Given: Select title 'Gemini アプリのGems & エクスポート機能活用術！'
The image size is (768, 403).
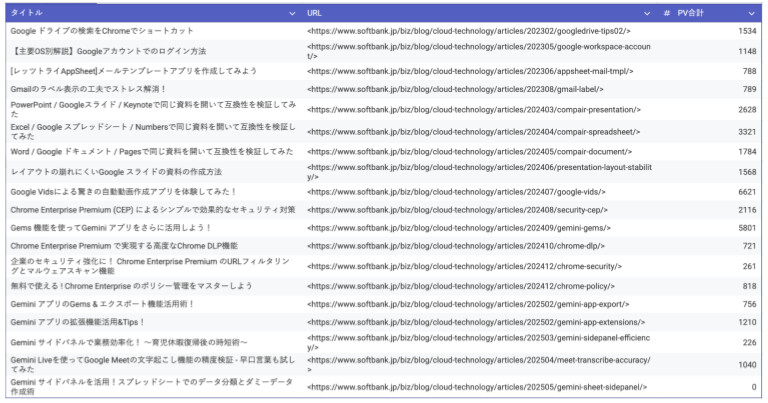Looking at the screenshot, I should click(102, 304).
